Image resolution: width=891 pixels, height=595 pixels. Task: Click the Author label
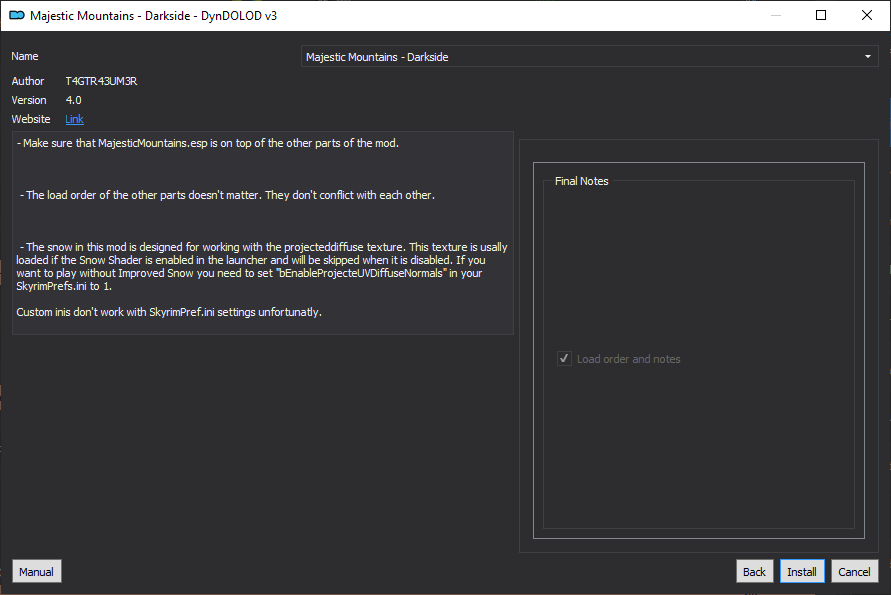pos(28,81)
